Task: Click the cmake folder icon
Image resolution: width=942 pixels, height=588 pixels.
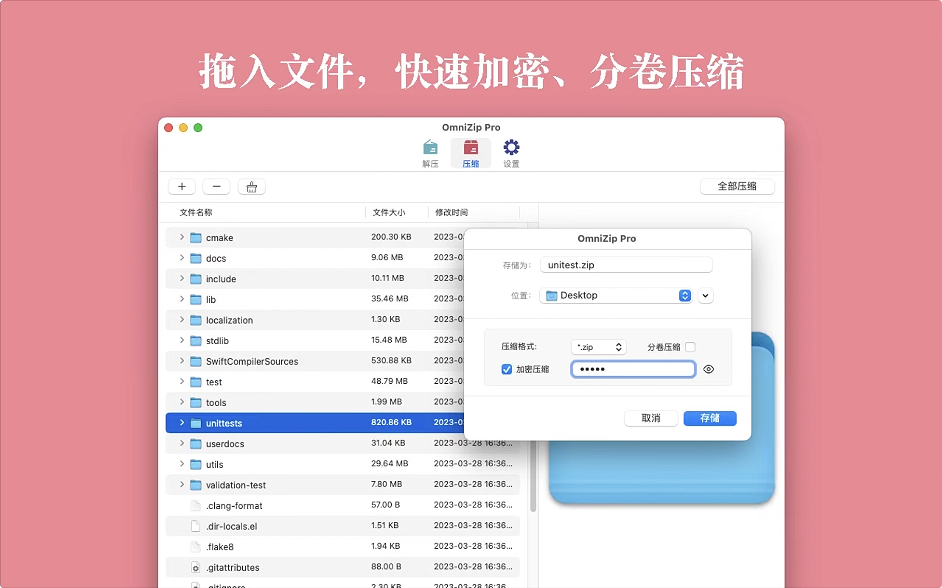Action: (x=196, y=238)
